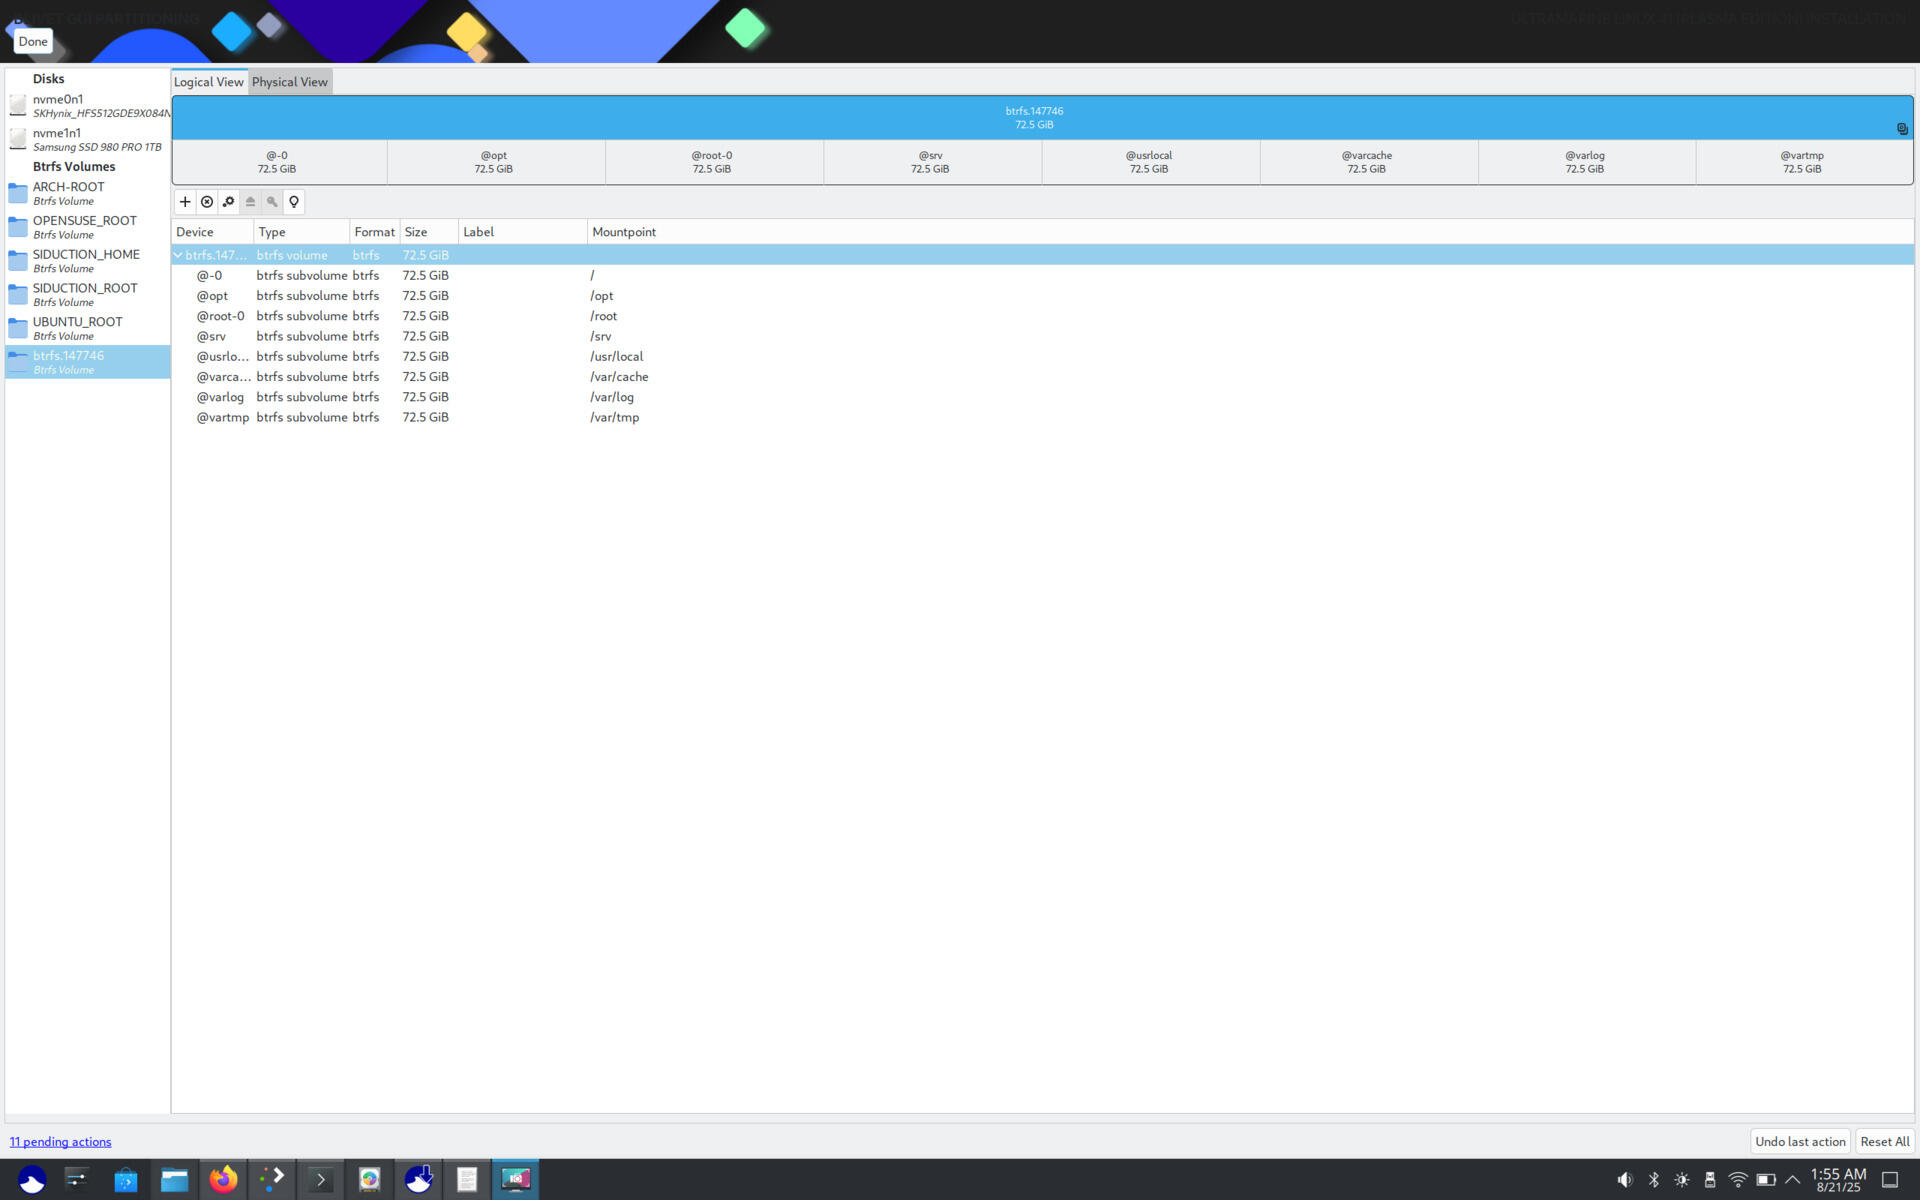Image resolution: width=1920 pixels, height=1200 pixels.
Task: Click the small icon at right of volume bar
Action: click(1902, 129)
